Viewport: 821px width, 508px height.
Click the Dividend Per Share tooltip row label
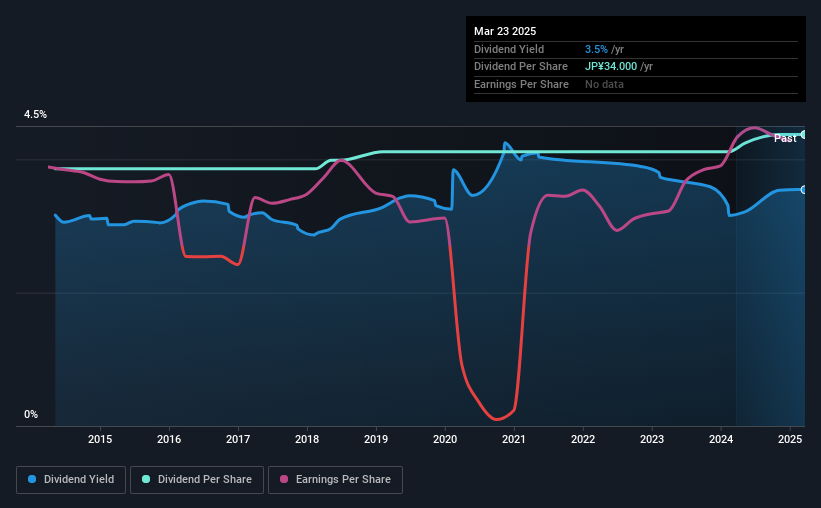(x=520, y=67)
